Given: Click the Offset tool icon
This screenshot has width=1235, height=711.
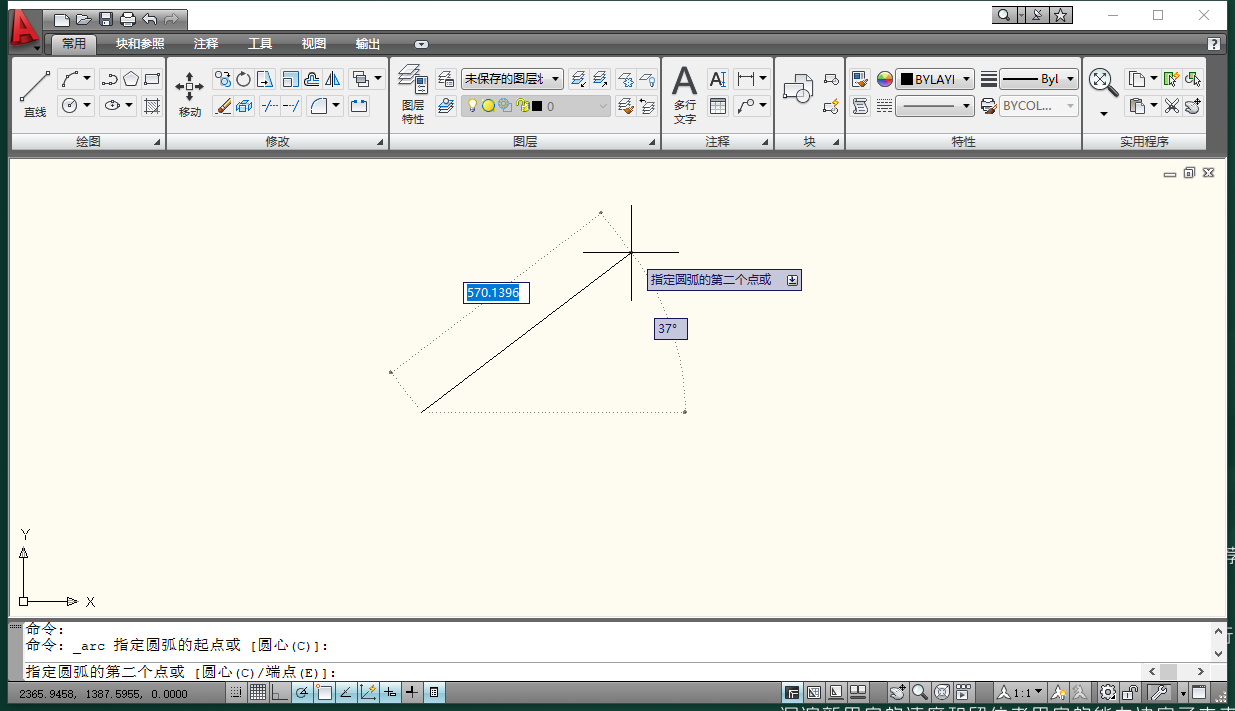Looking at the screenshot, I should coord(312,79).
